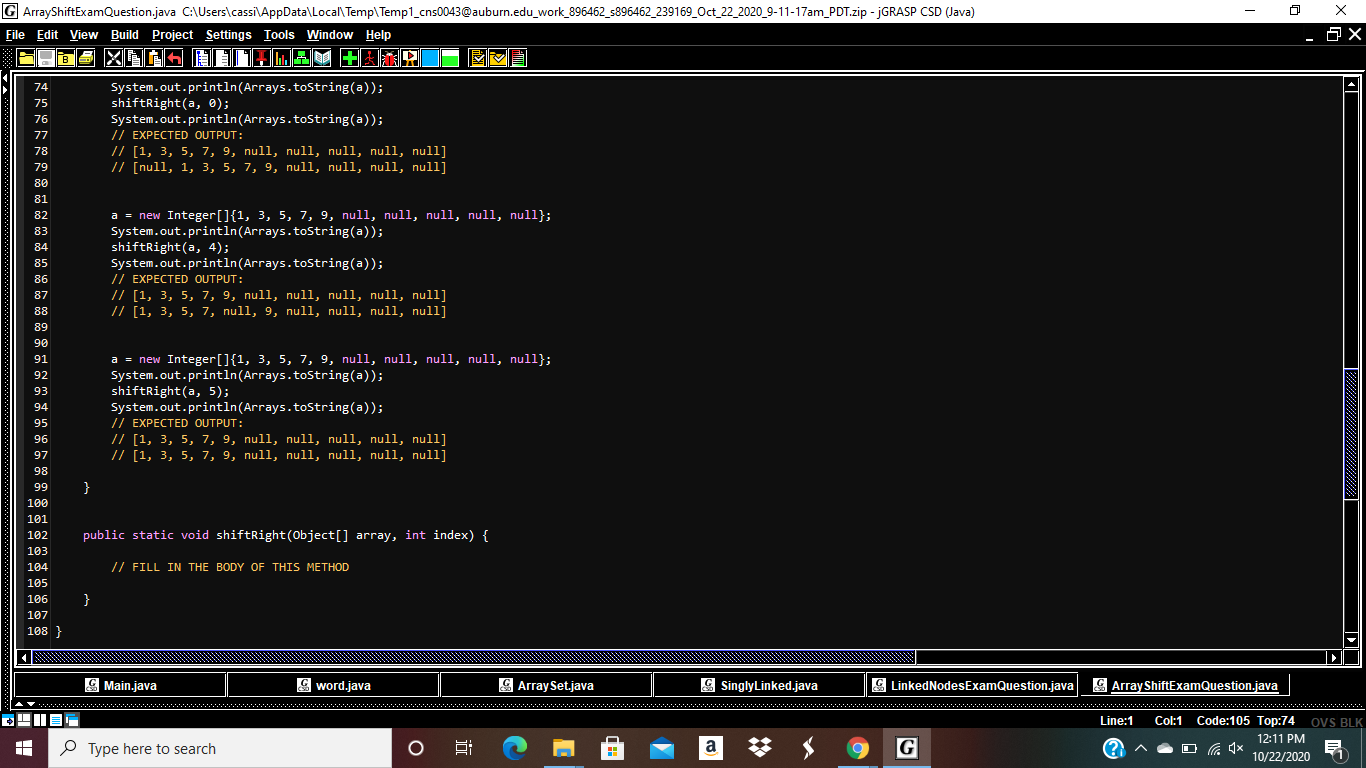Viewport: 1366px width, 768px height.
Task: Open Google Chrome from the taskbar
Action: coord(857,748)
